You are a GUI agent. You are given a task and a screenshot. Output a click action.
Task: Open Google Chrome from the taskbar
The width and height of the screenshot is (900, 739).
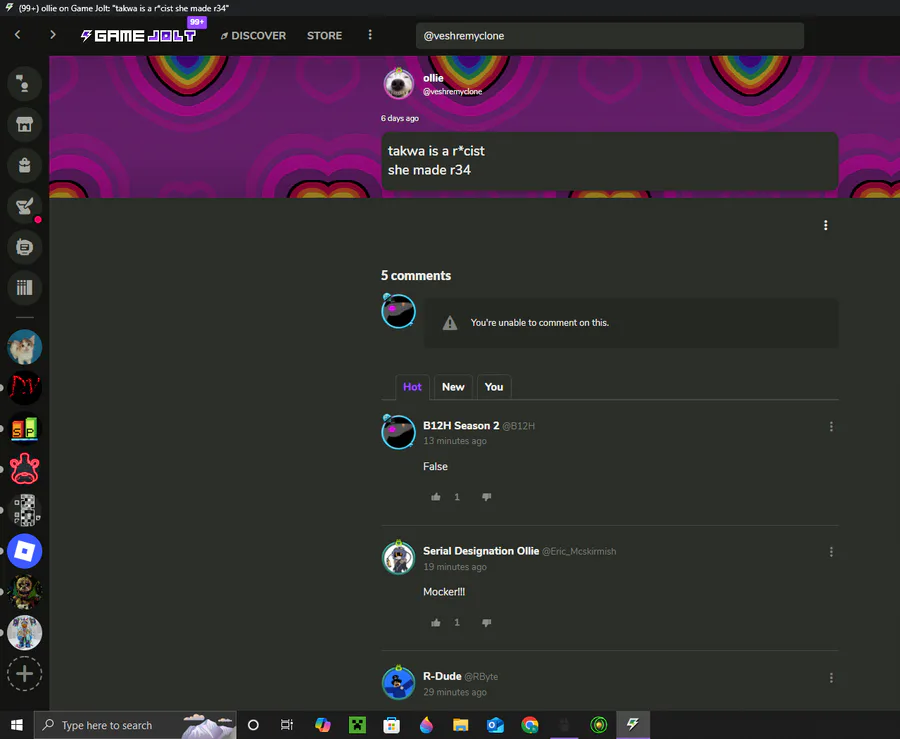pos(530,725)
